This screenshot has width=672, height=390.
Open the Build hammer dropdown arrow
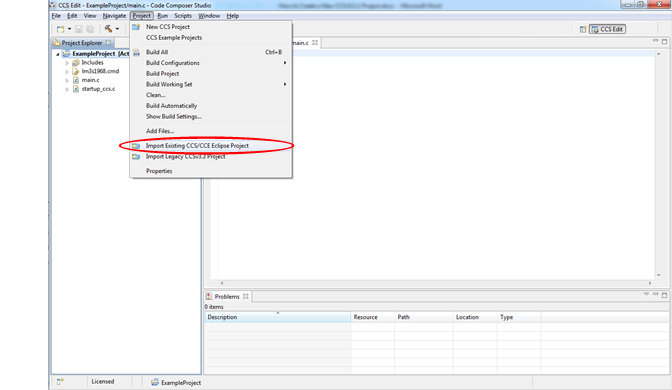click(x=117, y=29)
